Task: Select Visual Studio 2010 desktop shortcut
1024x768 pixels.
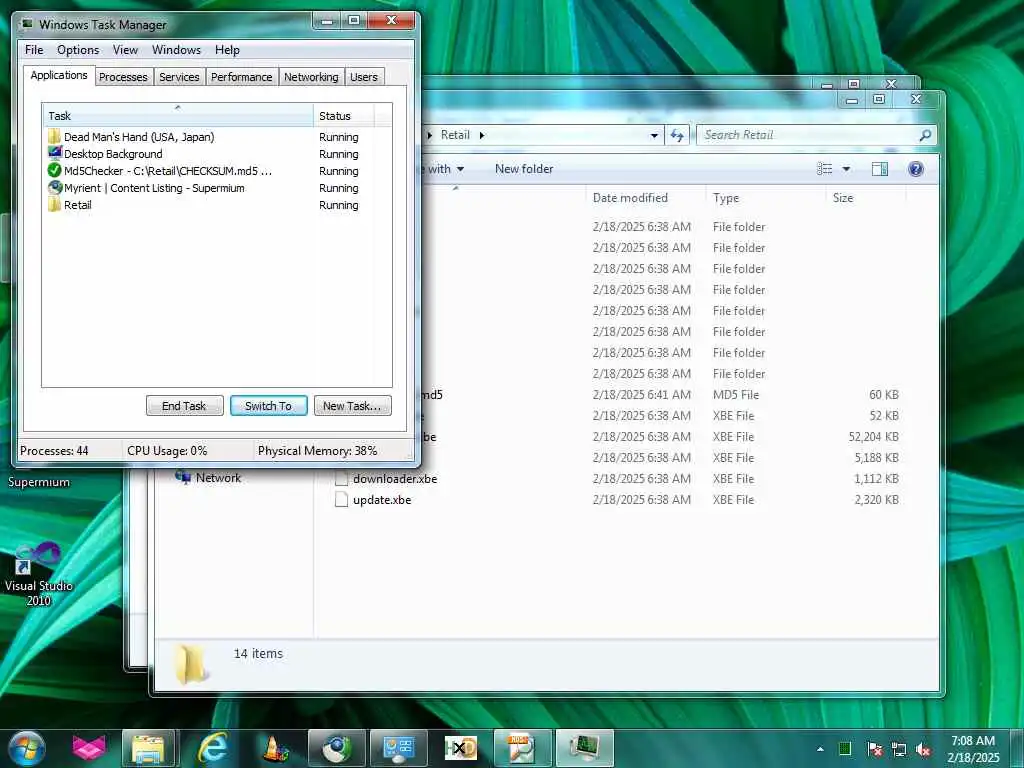Action: (38, 575)
